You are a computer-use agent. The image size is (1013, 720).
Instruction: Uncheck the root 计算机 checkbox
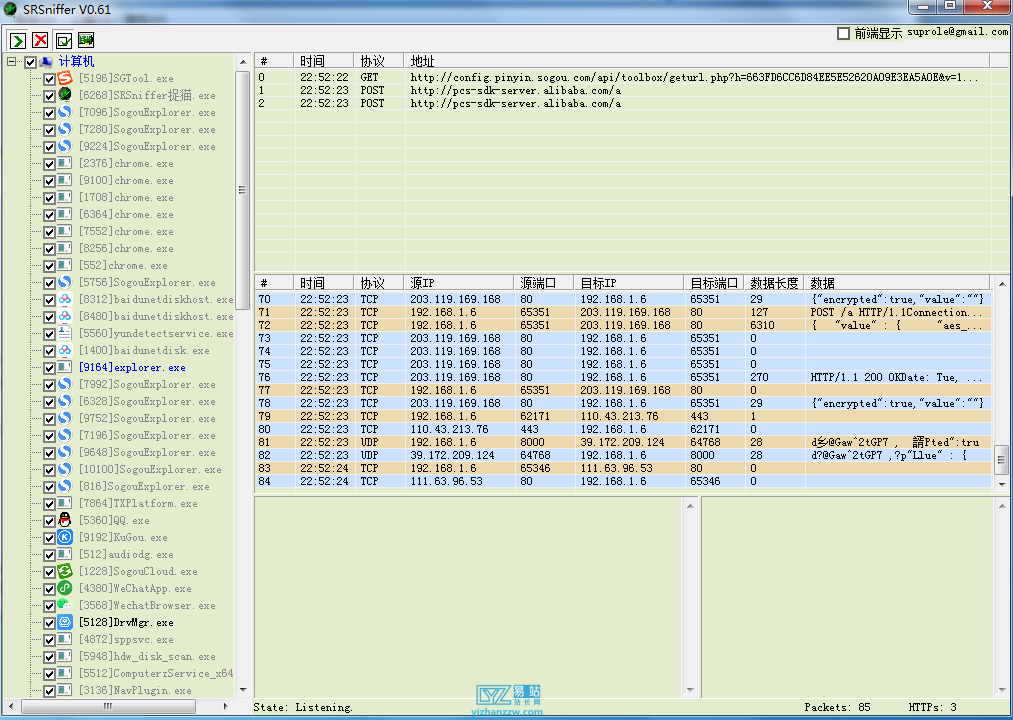pyautogui.click(x=30, y=62)
